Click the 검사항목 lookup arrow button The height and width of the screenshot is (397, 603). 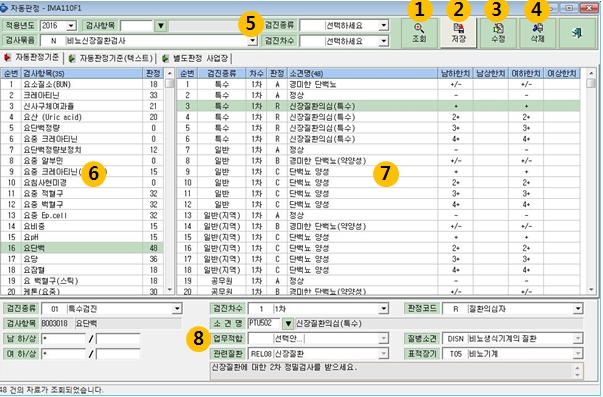click(x=161, y=26)
